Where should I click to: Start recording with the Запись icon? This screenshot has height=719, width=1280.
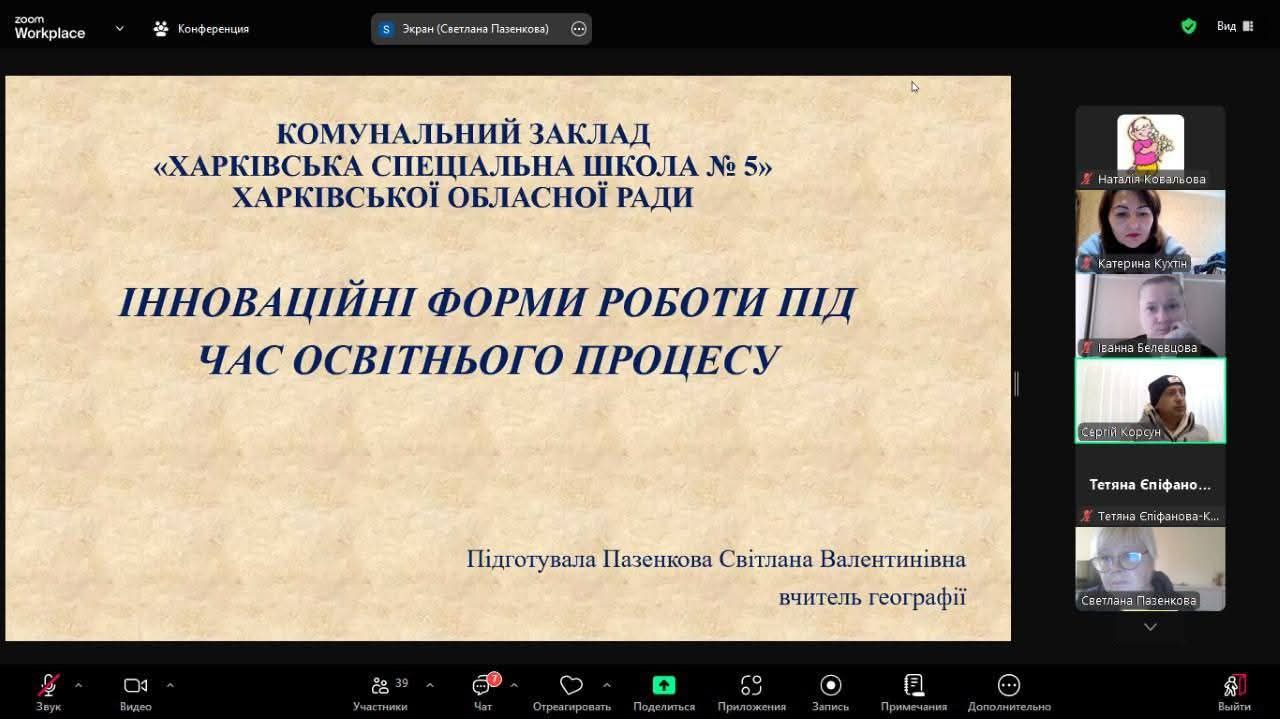[x=830, y=686]
